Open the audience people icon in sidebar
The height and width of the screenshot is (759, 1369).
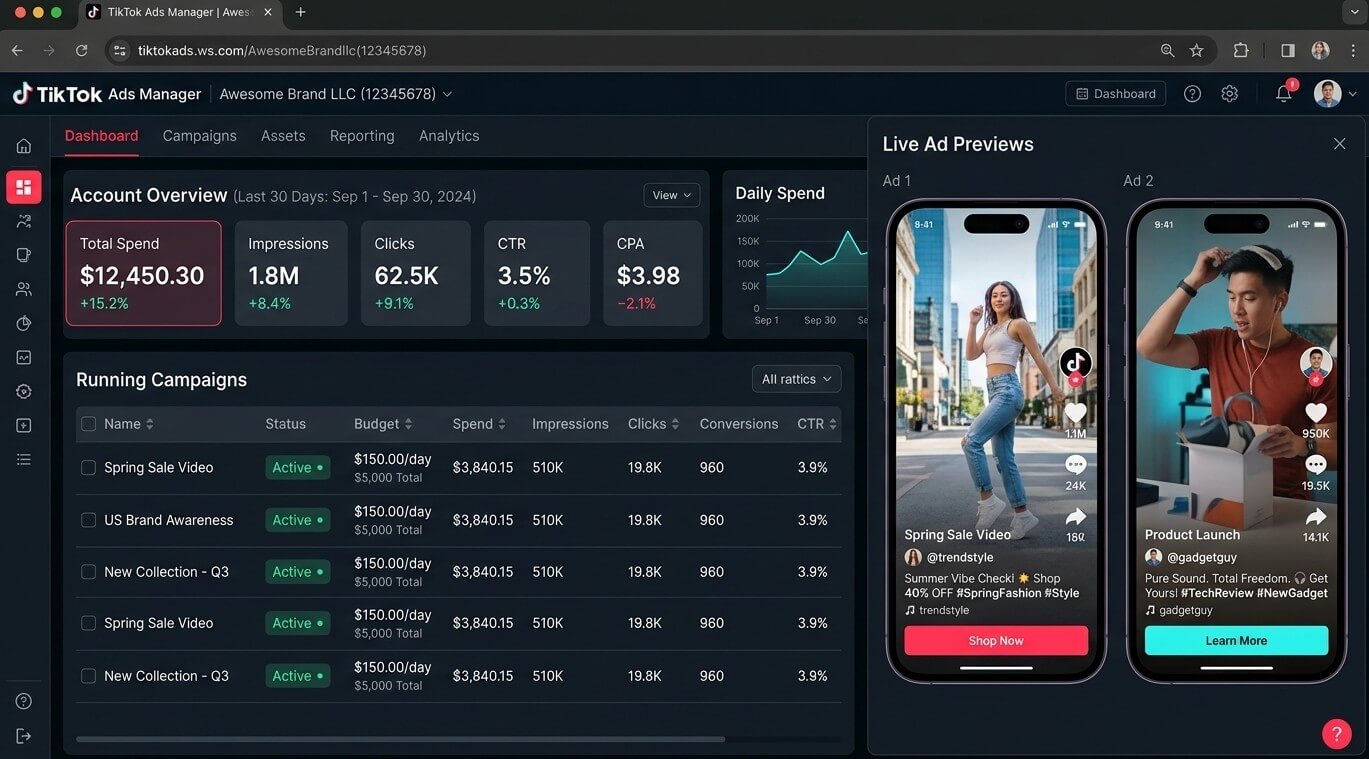[x=24, y=289]
